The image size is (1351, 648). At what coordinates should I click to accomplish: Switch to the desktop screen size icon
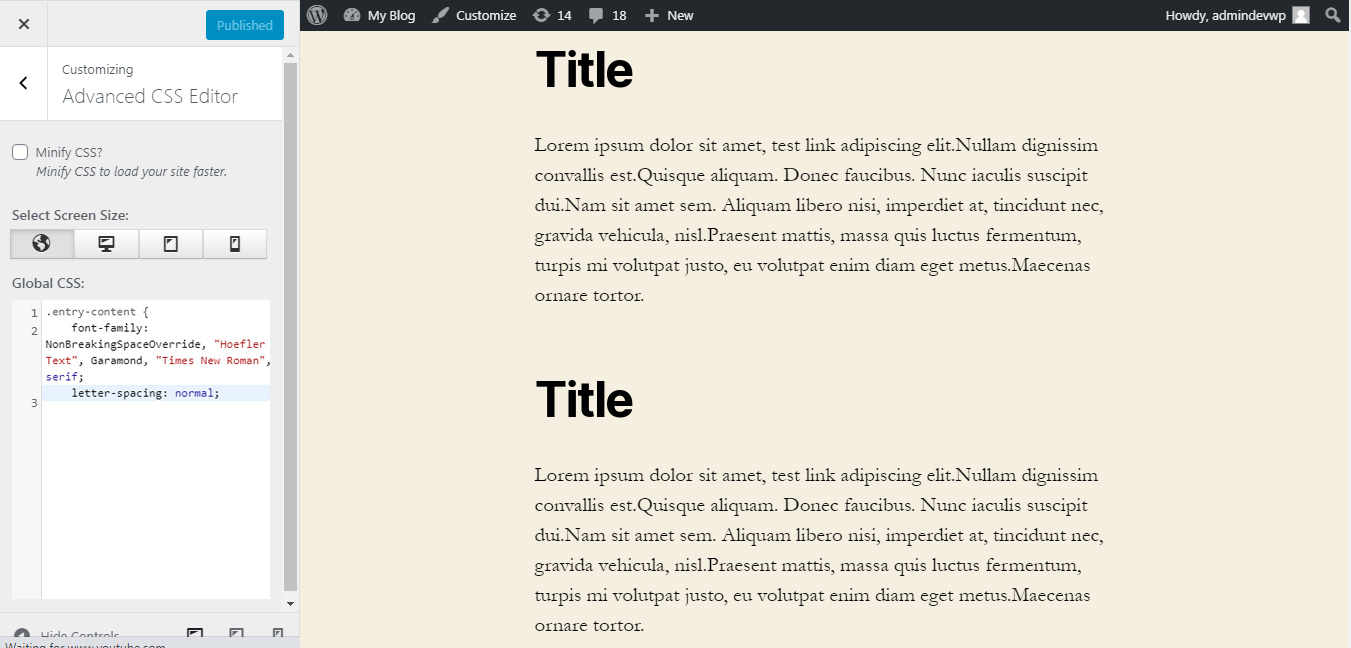[106, 244]
